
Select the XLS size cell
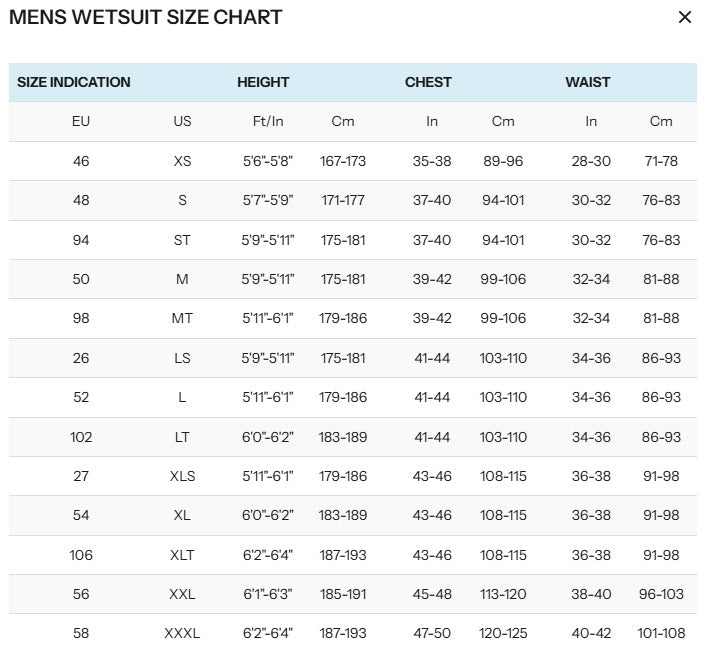(182, 476)
